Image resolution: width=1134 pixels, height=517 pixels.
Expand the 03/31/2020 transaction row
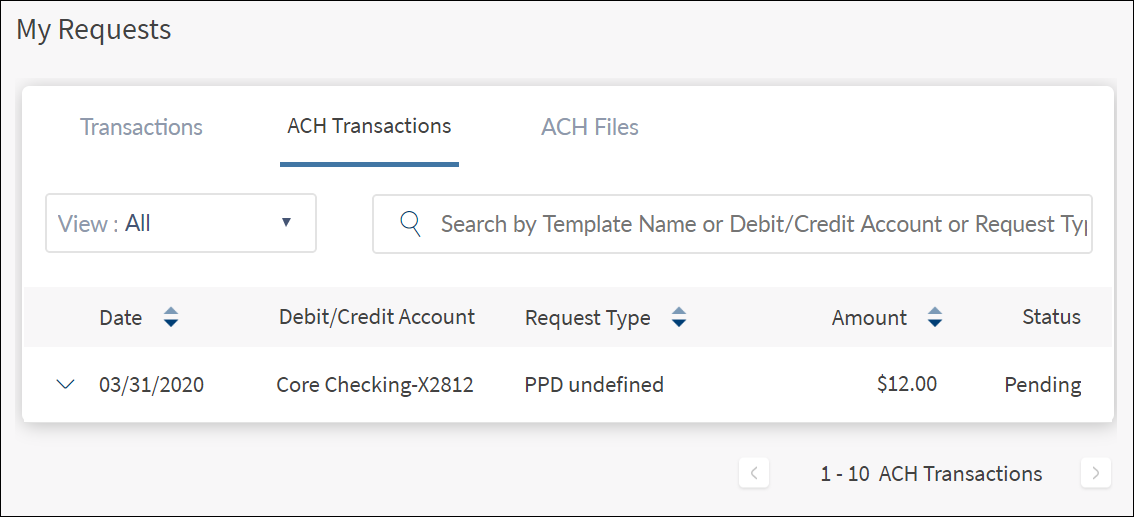66,384
